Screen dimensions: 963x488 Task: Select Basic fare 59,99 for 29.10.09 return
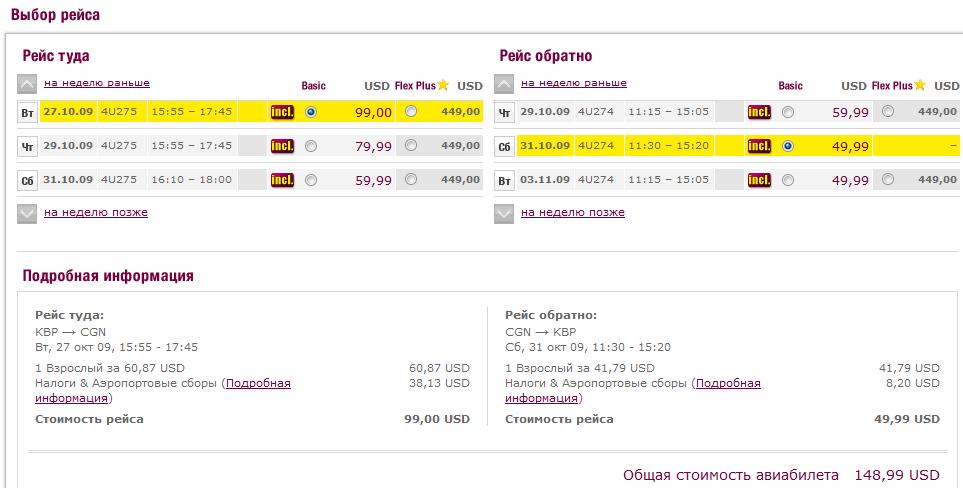(788, 112)
